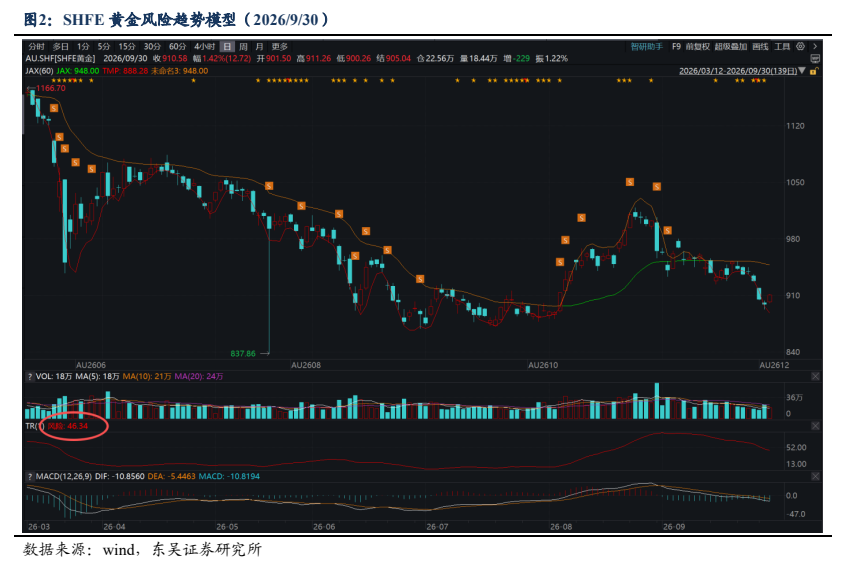Click the MA(10): 21万 volume average label
846x571 pixels.
(147, 376)
